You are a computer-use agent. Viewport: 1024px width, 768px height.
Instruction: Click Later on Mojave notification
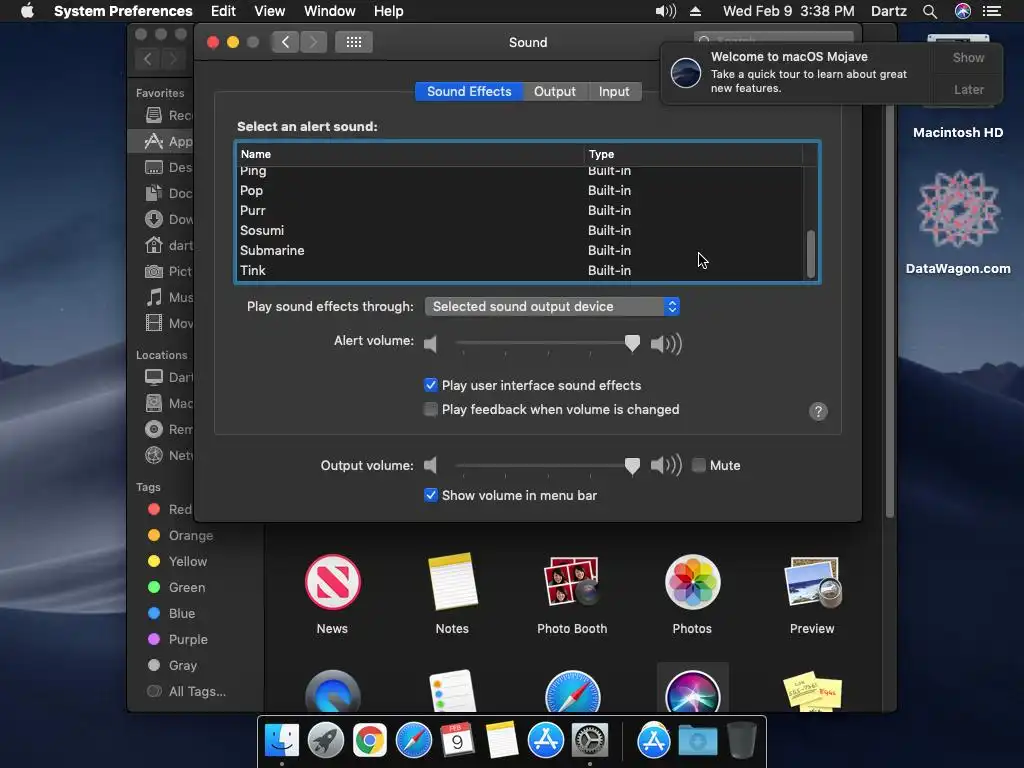coord(968,89)
